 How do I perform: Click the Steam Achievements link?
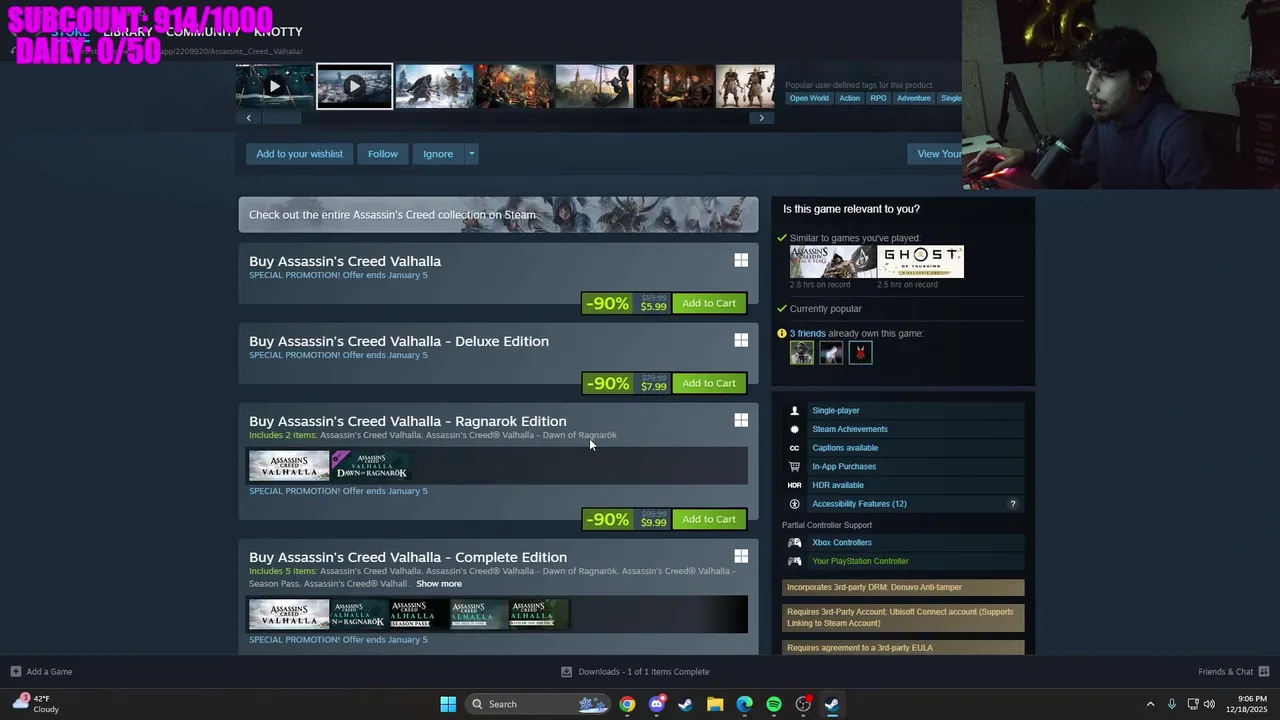coord(850,429)
